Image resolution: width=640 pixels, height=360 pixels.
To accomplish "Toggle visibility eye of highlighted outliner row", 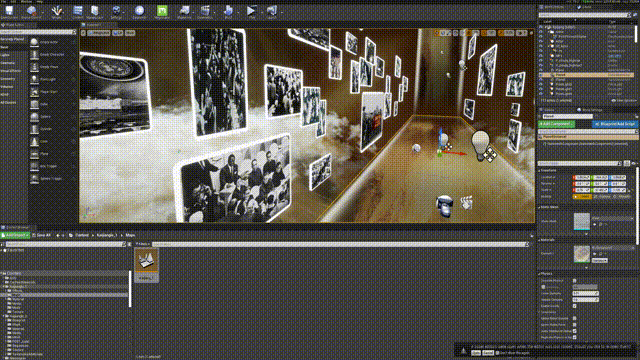I will (x=541, y=75).
